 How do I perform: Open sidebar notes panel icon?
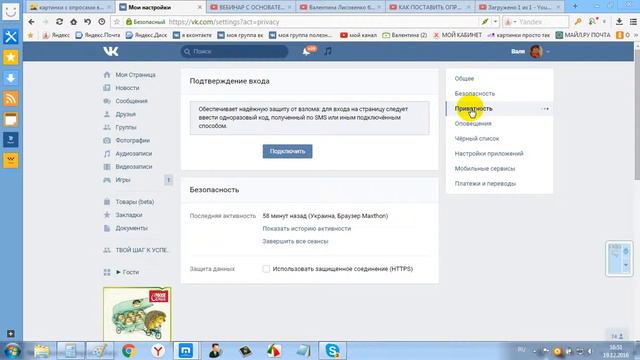click(11, 119)
